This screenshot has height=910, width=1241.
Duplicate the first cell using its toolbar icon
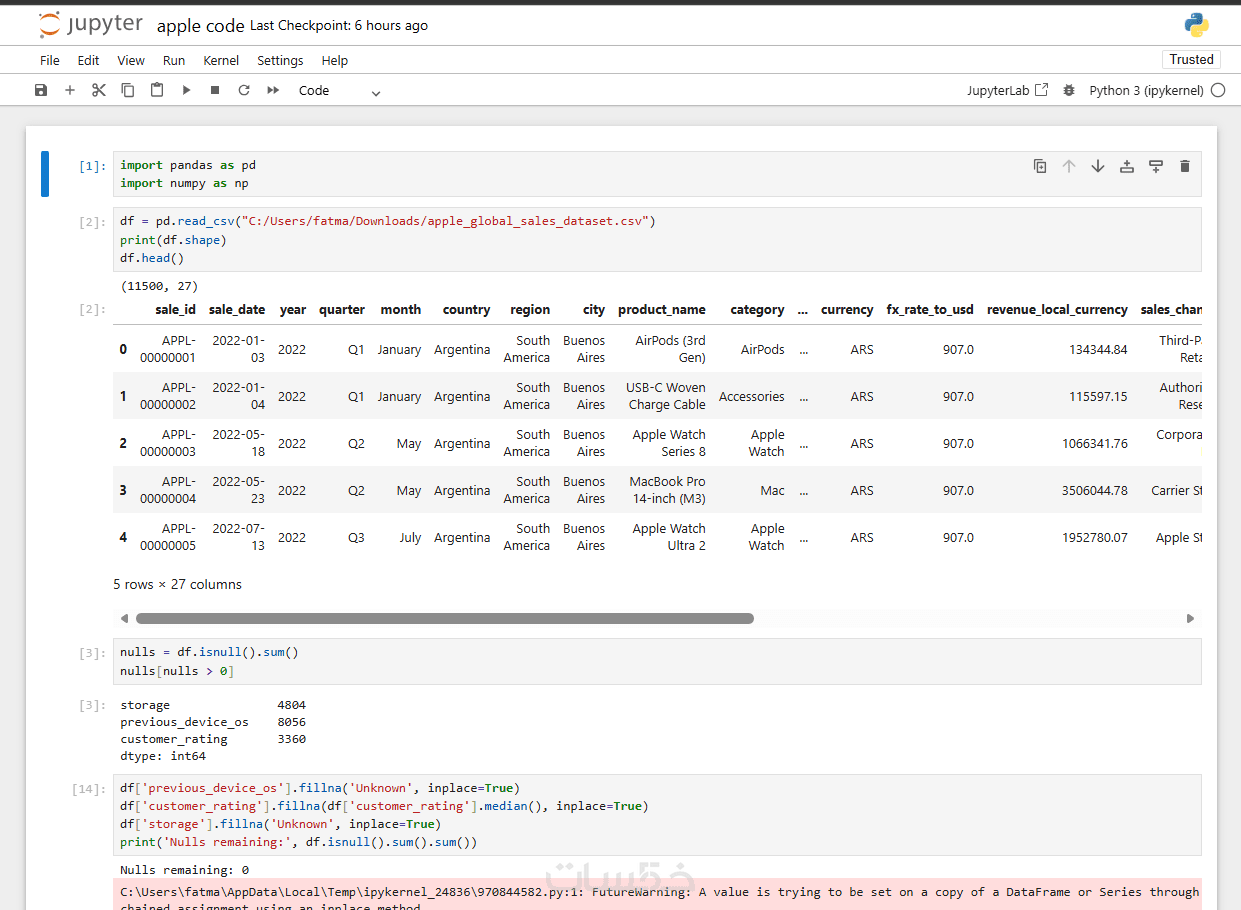(1040, 166)
